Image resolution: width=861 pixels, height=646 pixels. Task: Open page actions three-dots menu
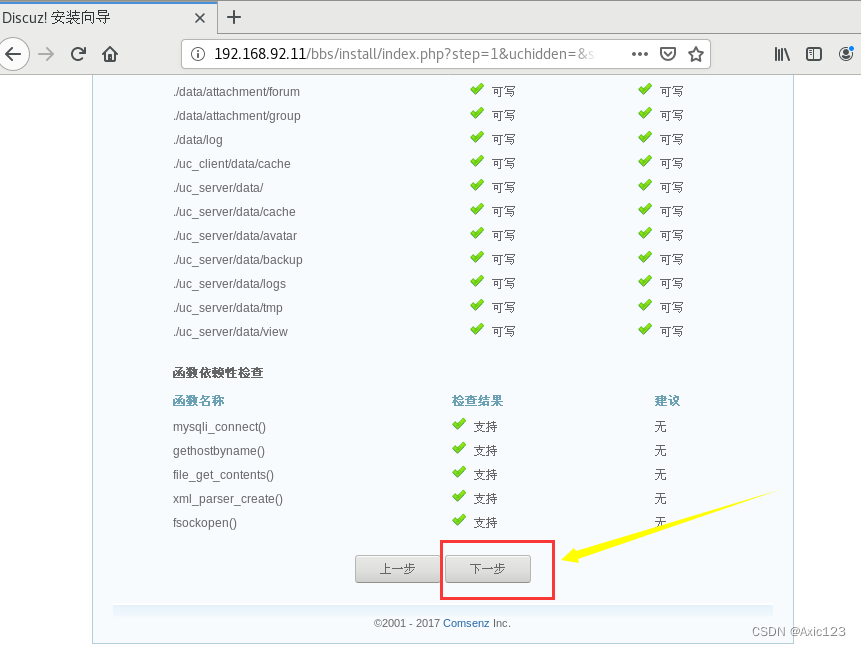click(x=640, y=54)
